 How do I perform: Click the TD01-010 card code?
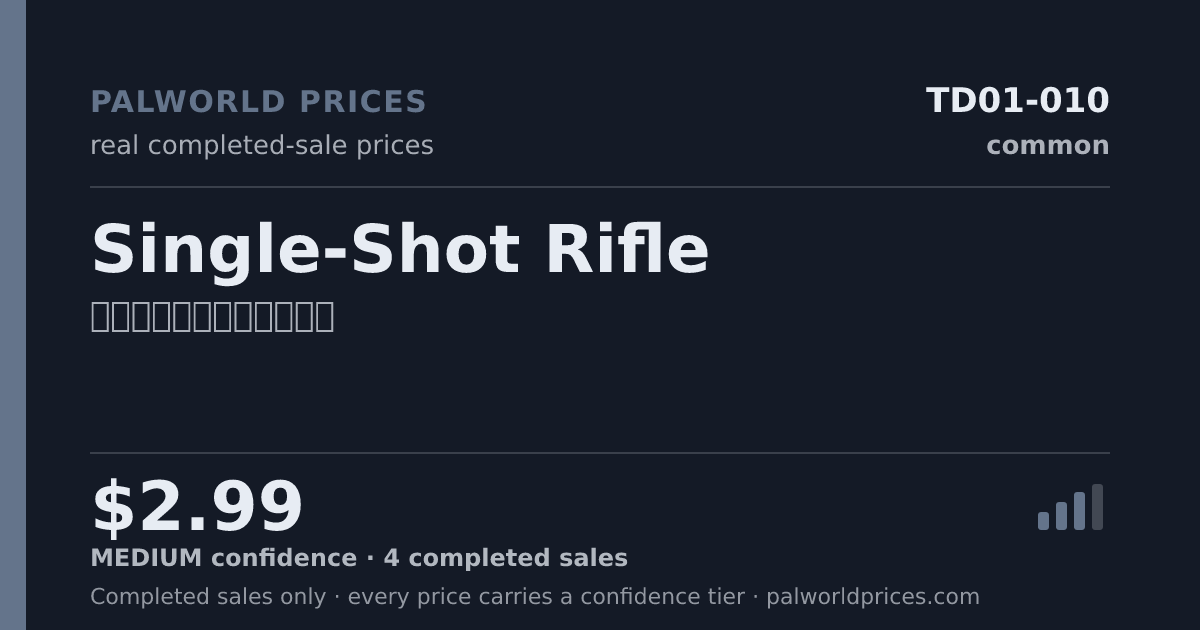(x=1017, y=101)
